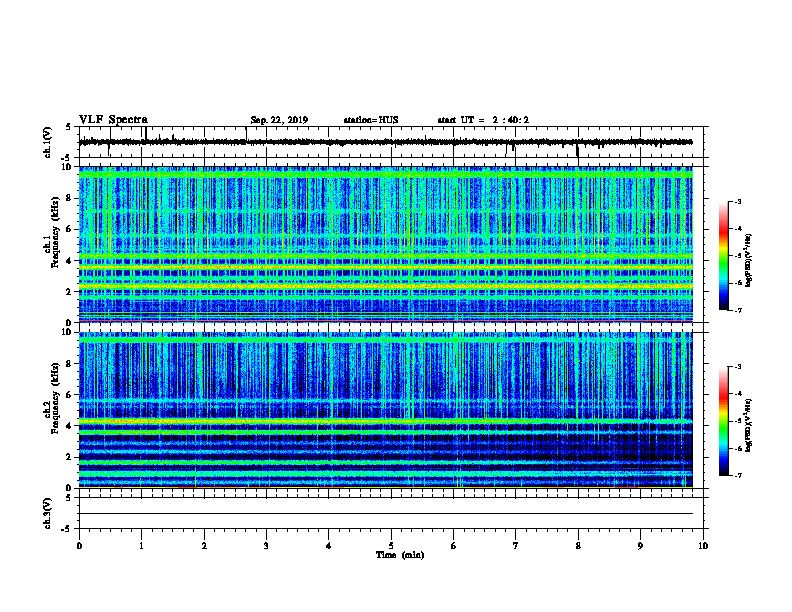Click the "-5" tick on the ch.1(V) axis
The height and width of the screenshot is (612, 792).
[67, 157]
